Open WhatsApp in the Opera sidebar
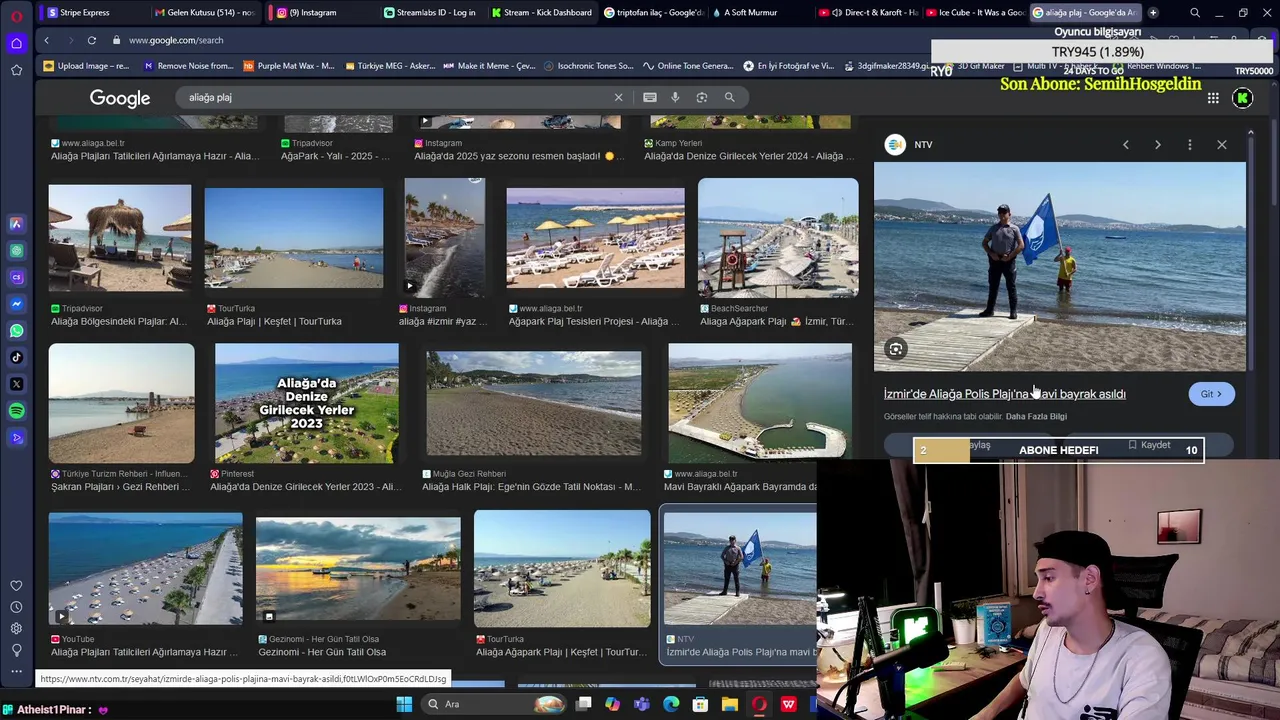1280x720 pixels. coord(16,331)
